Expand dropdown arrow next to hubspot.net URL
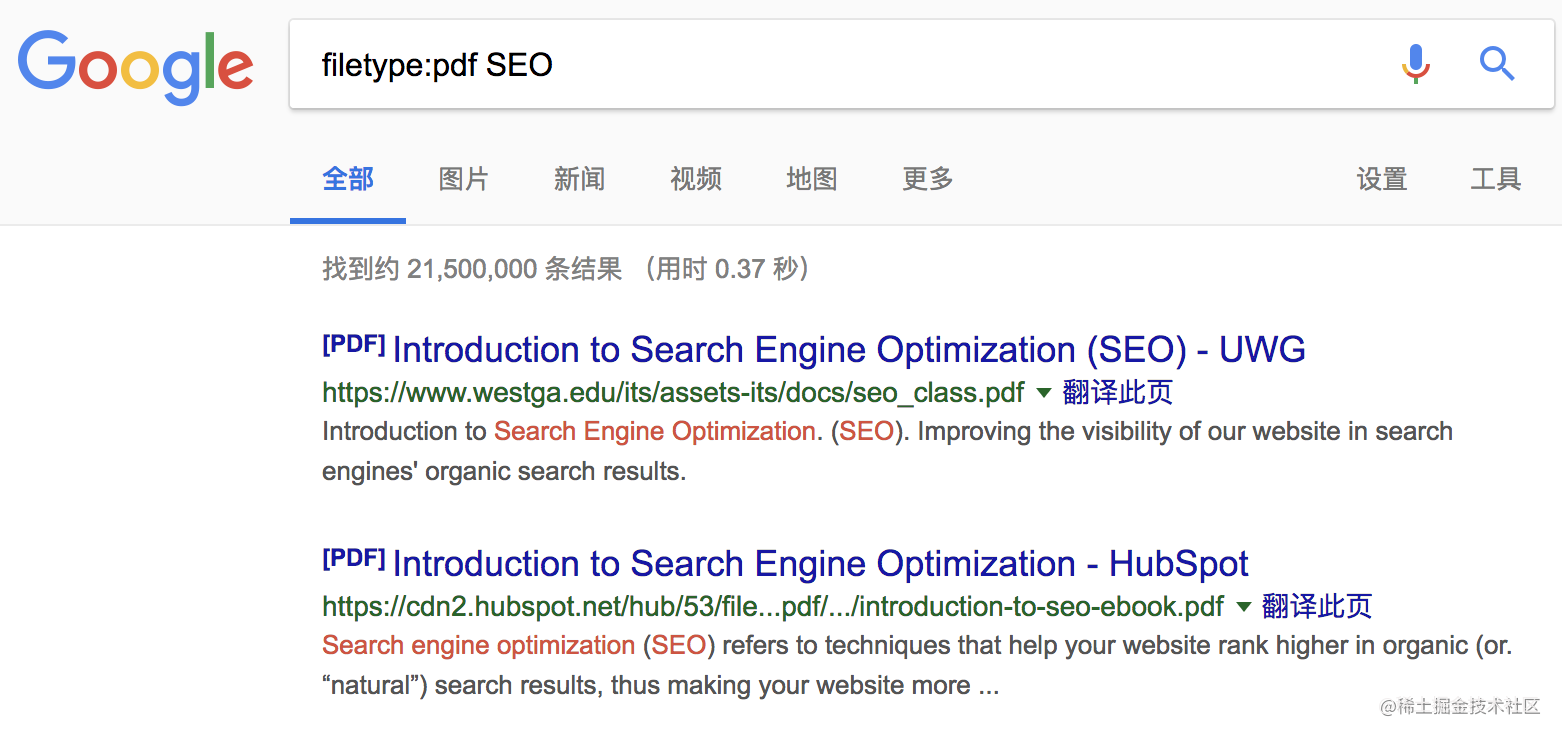Screen dimensions: 1562x738 pyautogui.click(x=1244, y=607)
